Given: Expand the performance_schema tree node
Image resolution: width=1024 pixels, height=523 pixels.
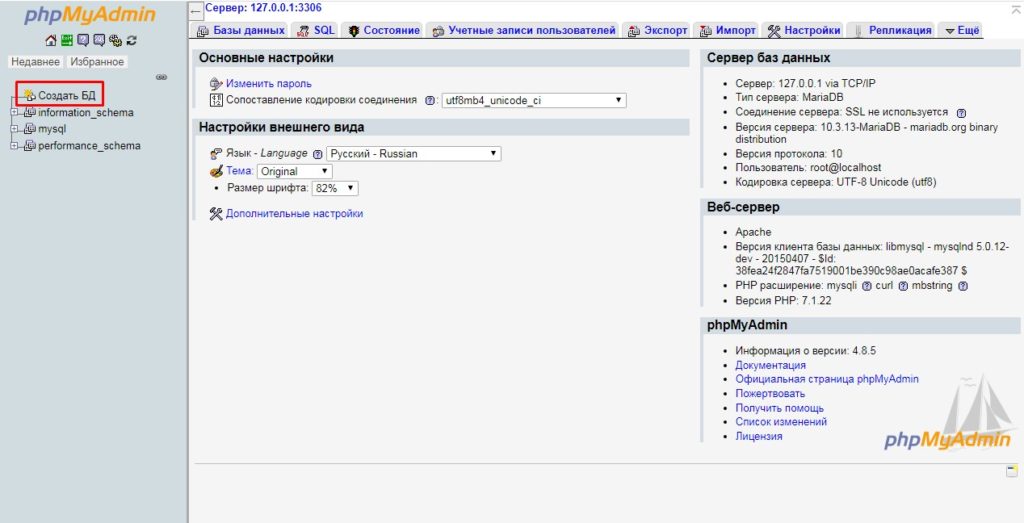Looking at the screenshot, I should [x=14, y=146].
